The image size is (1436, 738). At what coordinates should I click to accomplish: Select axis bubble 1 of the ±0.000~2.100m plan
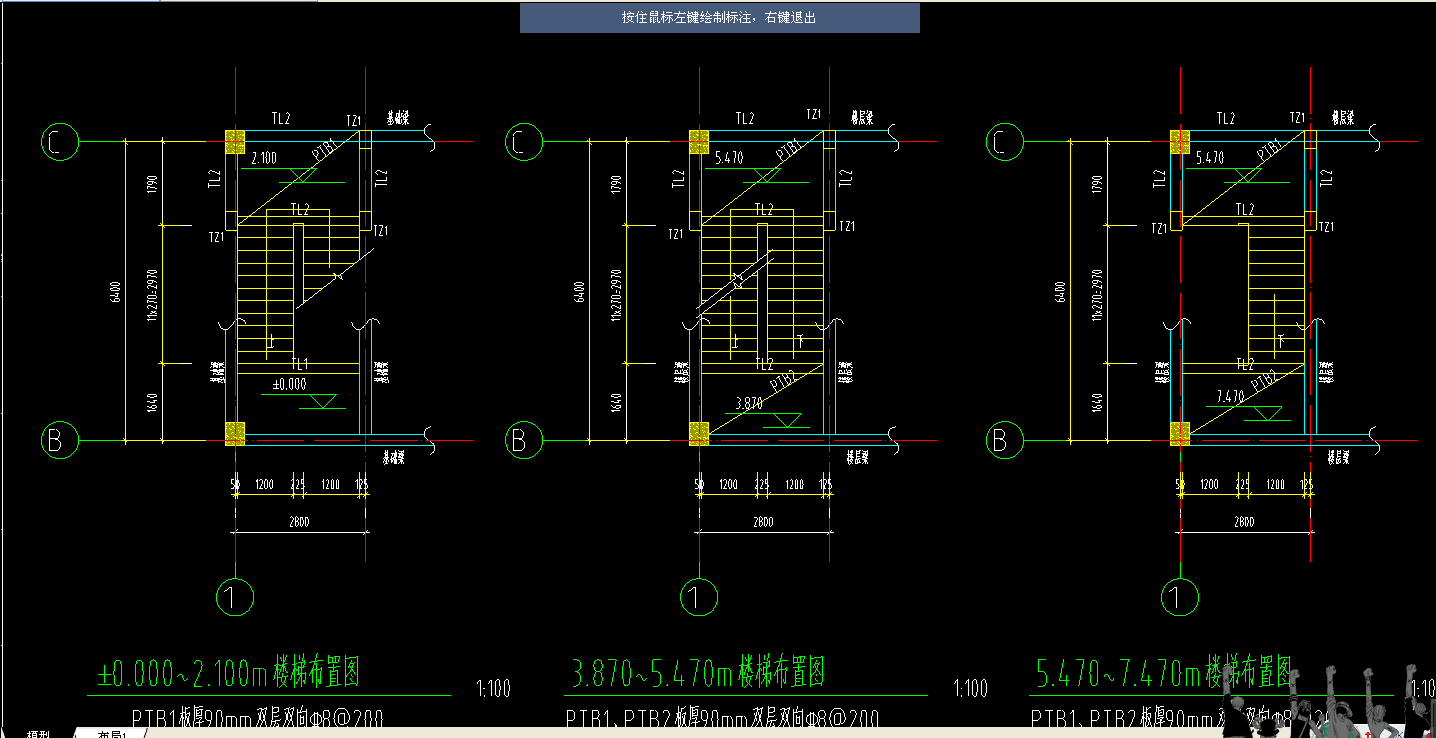point(235,597)
